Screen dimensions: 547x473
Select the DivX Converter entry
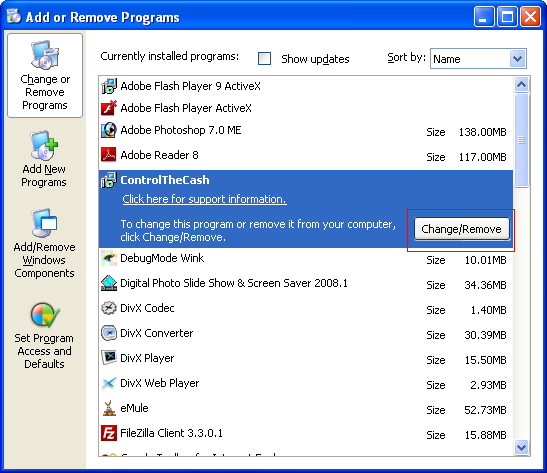[306, 334]
